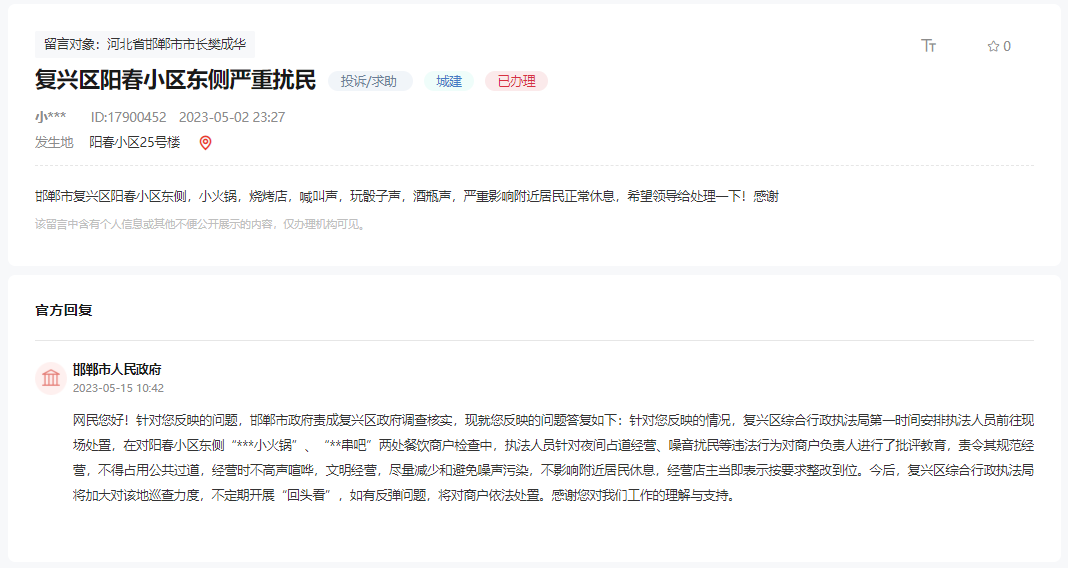Click the title 复兴区阳春小区东侧严重扰民

(175, 80)
